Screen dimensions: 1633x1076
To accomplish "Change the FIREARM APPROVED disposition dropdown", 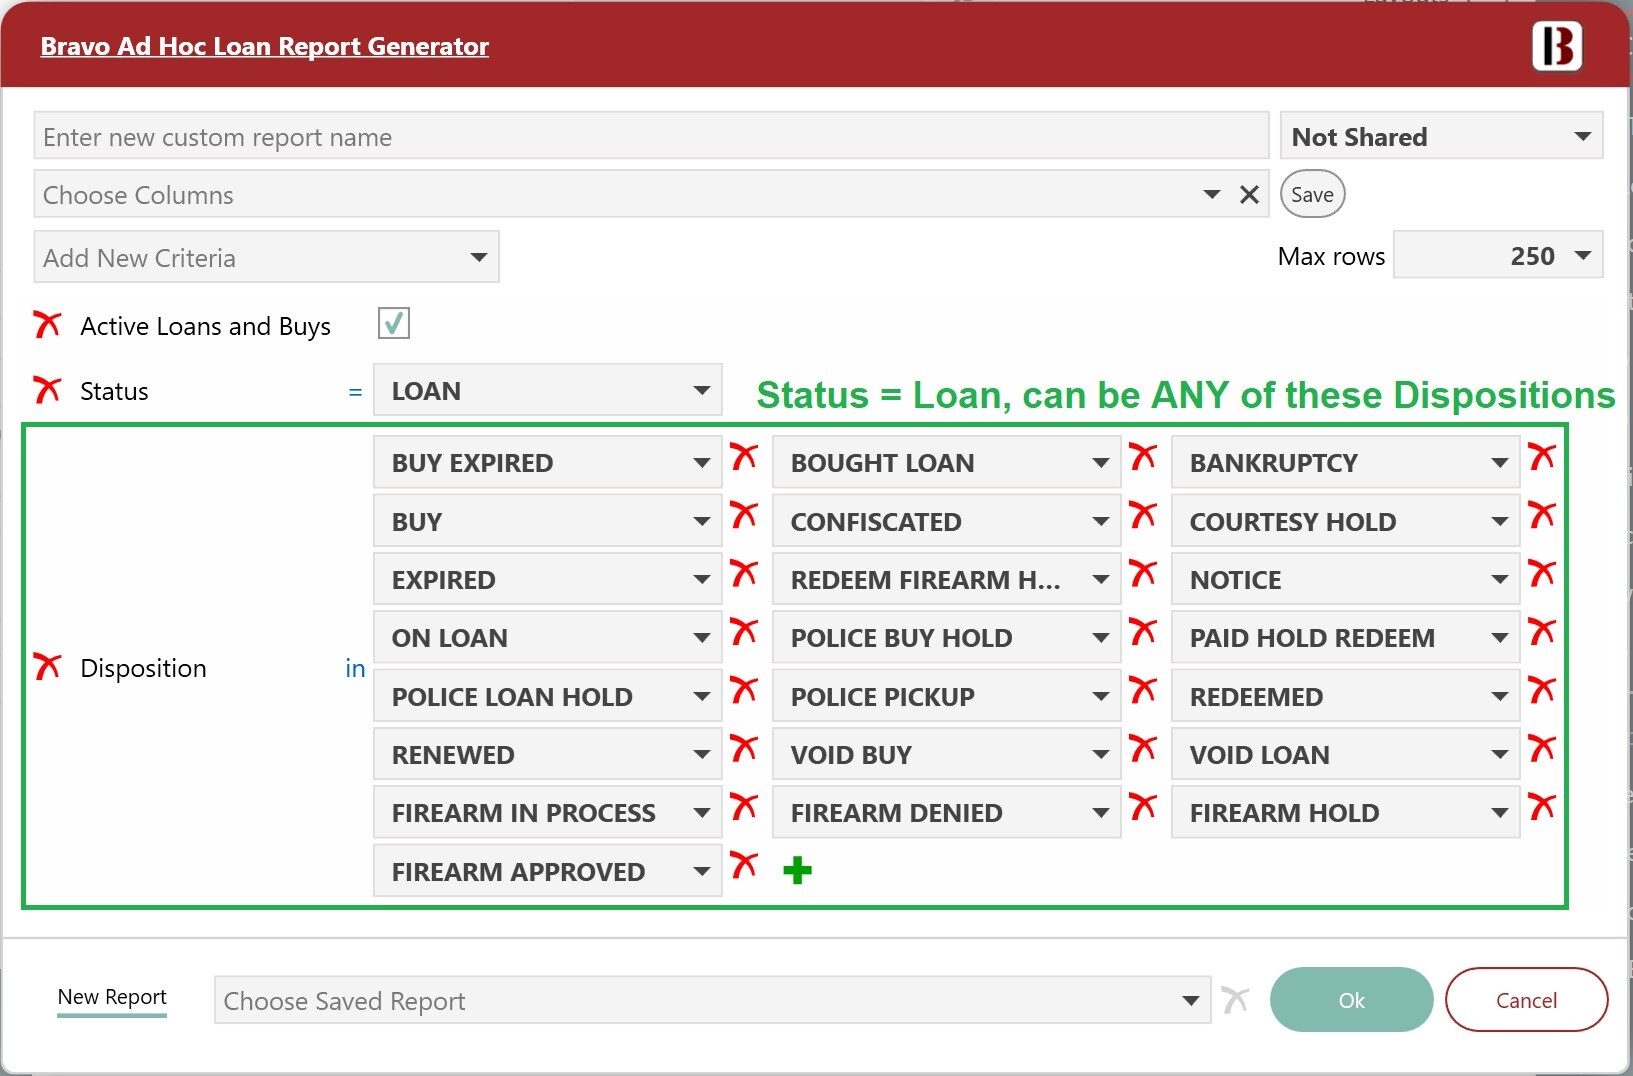I will coord(547,872).
